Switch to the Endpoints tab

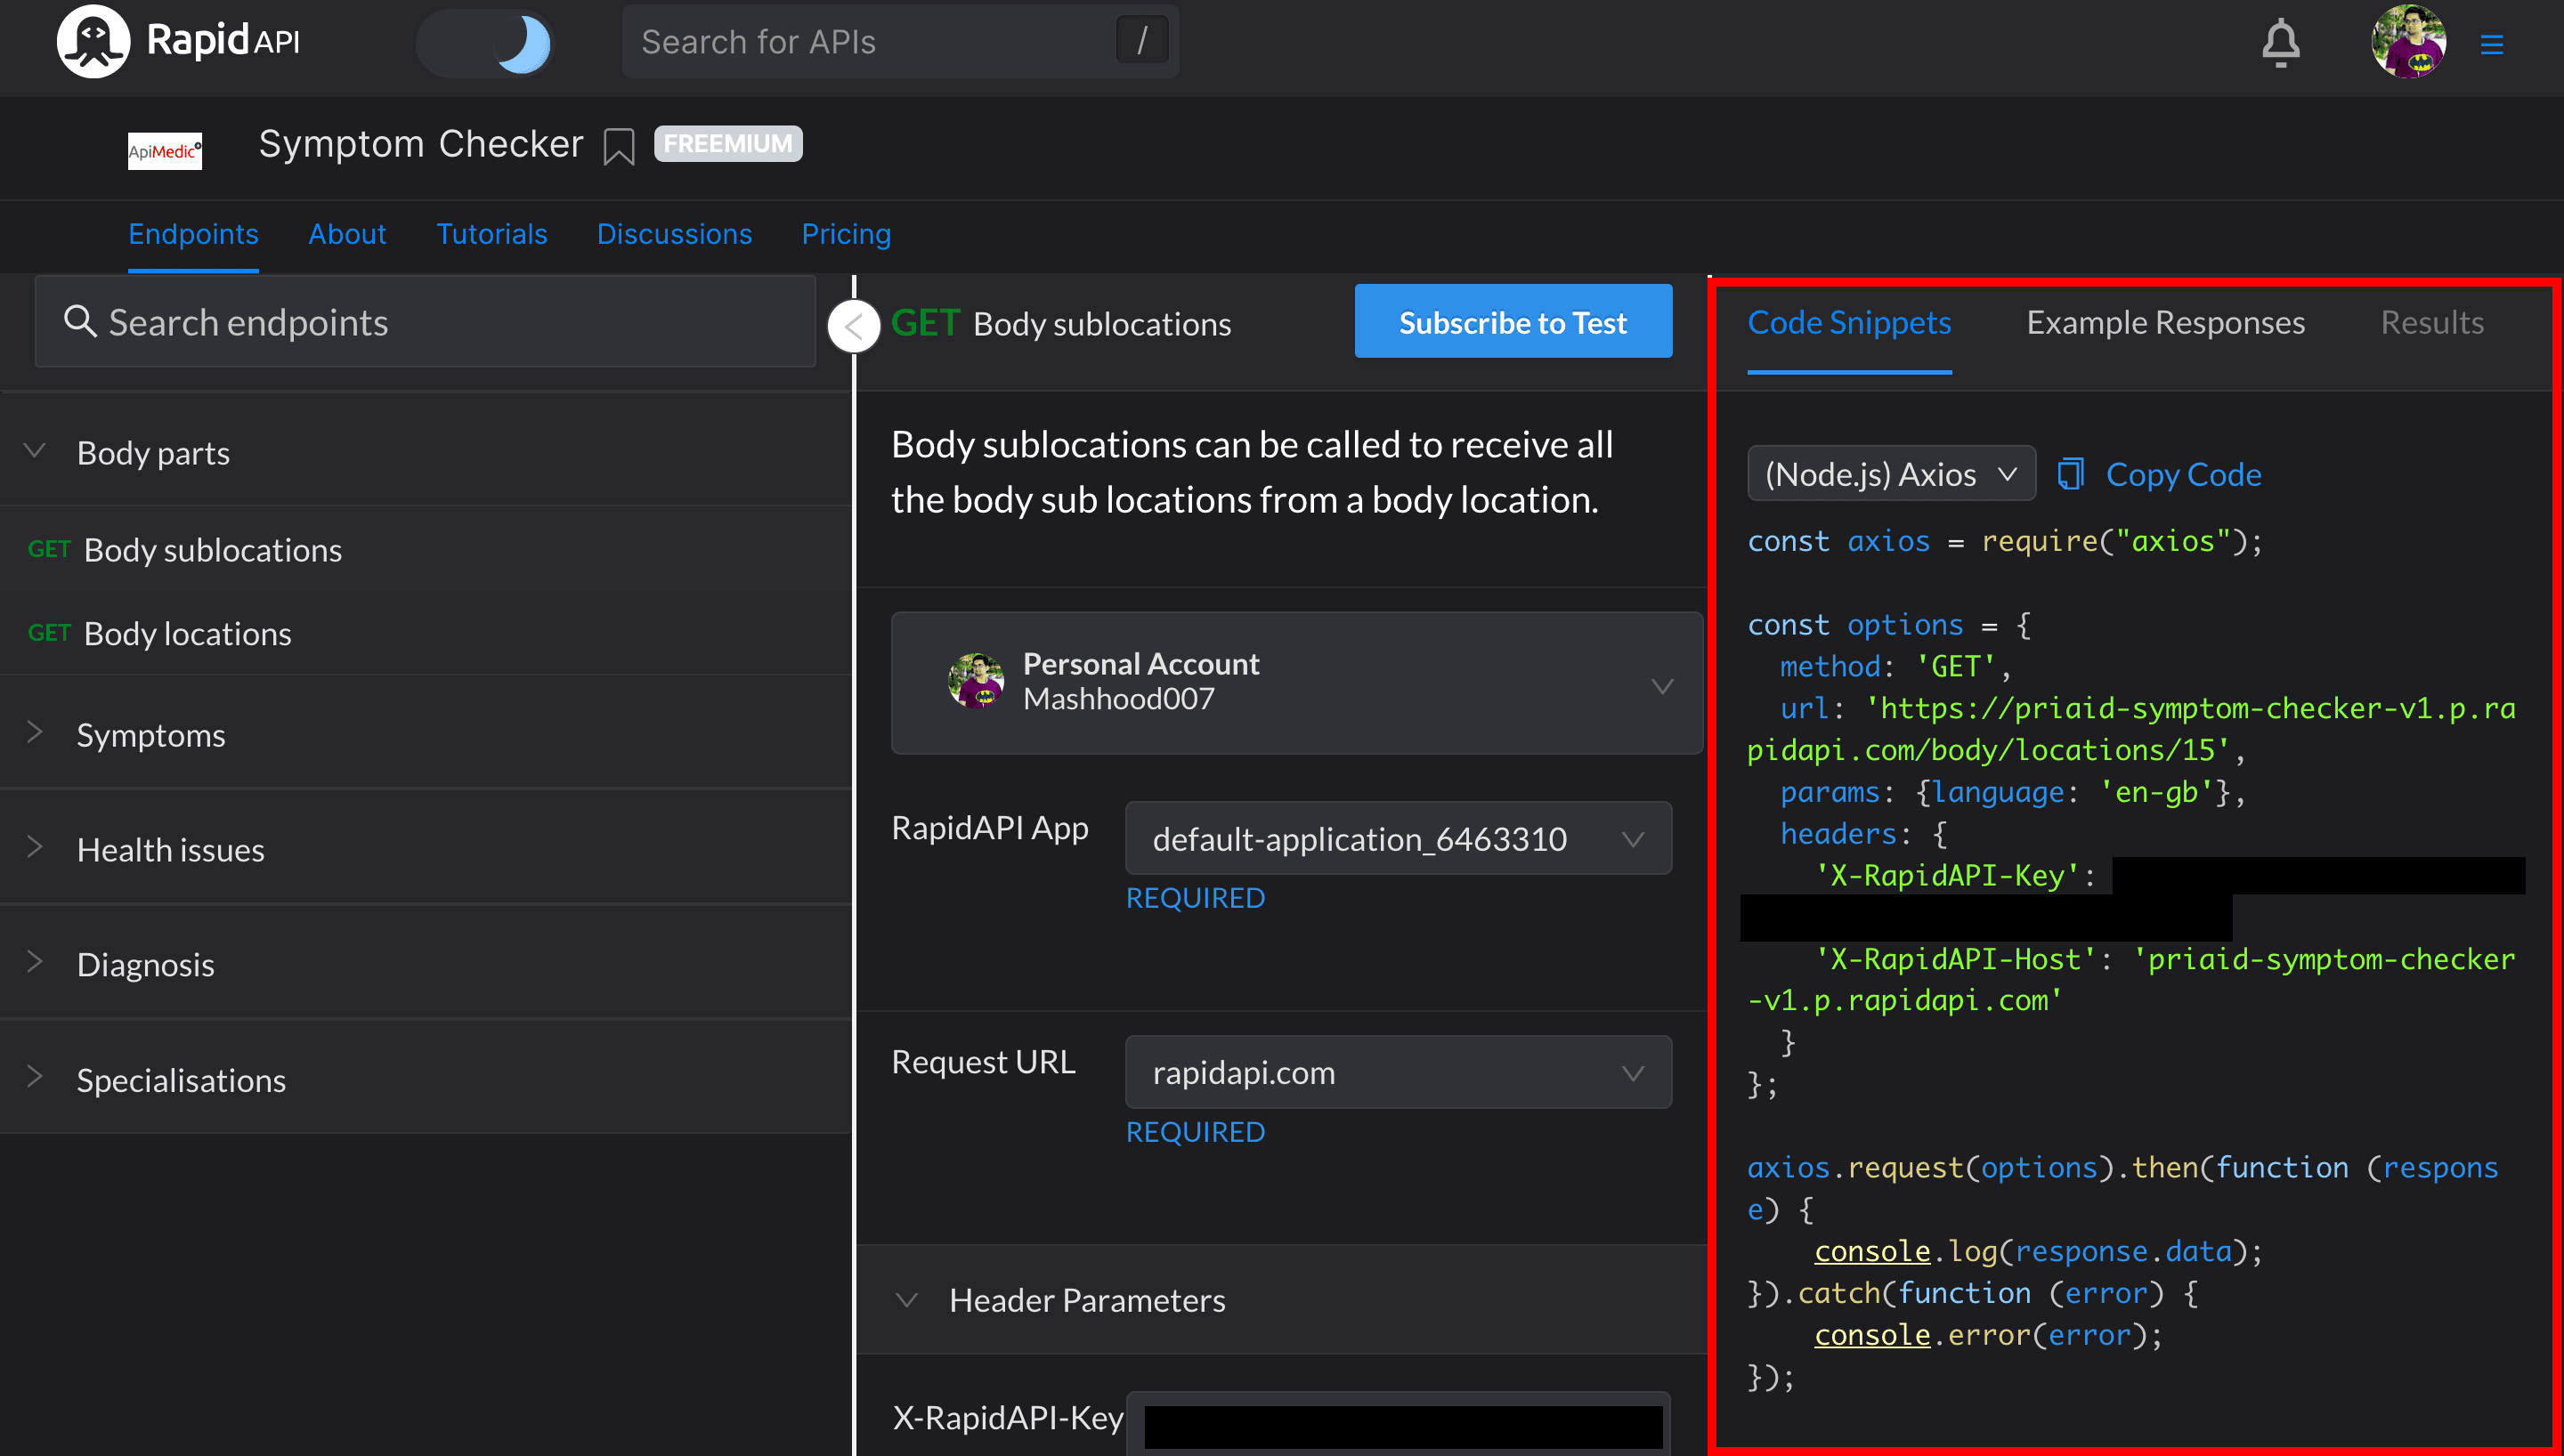(x=193, y=234)
